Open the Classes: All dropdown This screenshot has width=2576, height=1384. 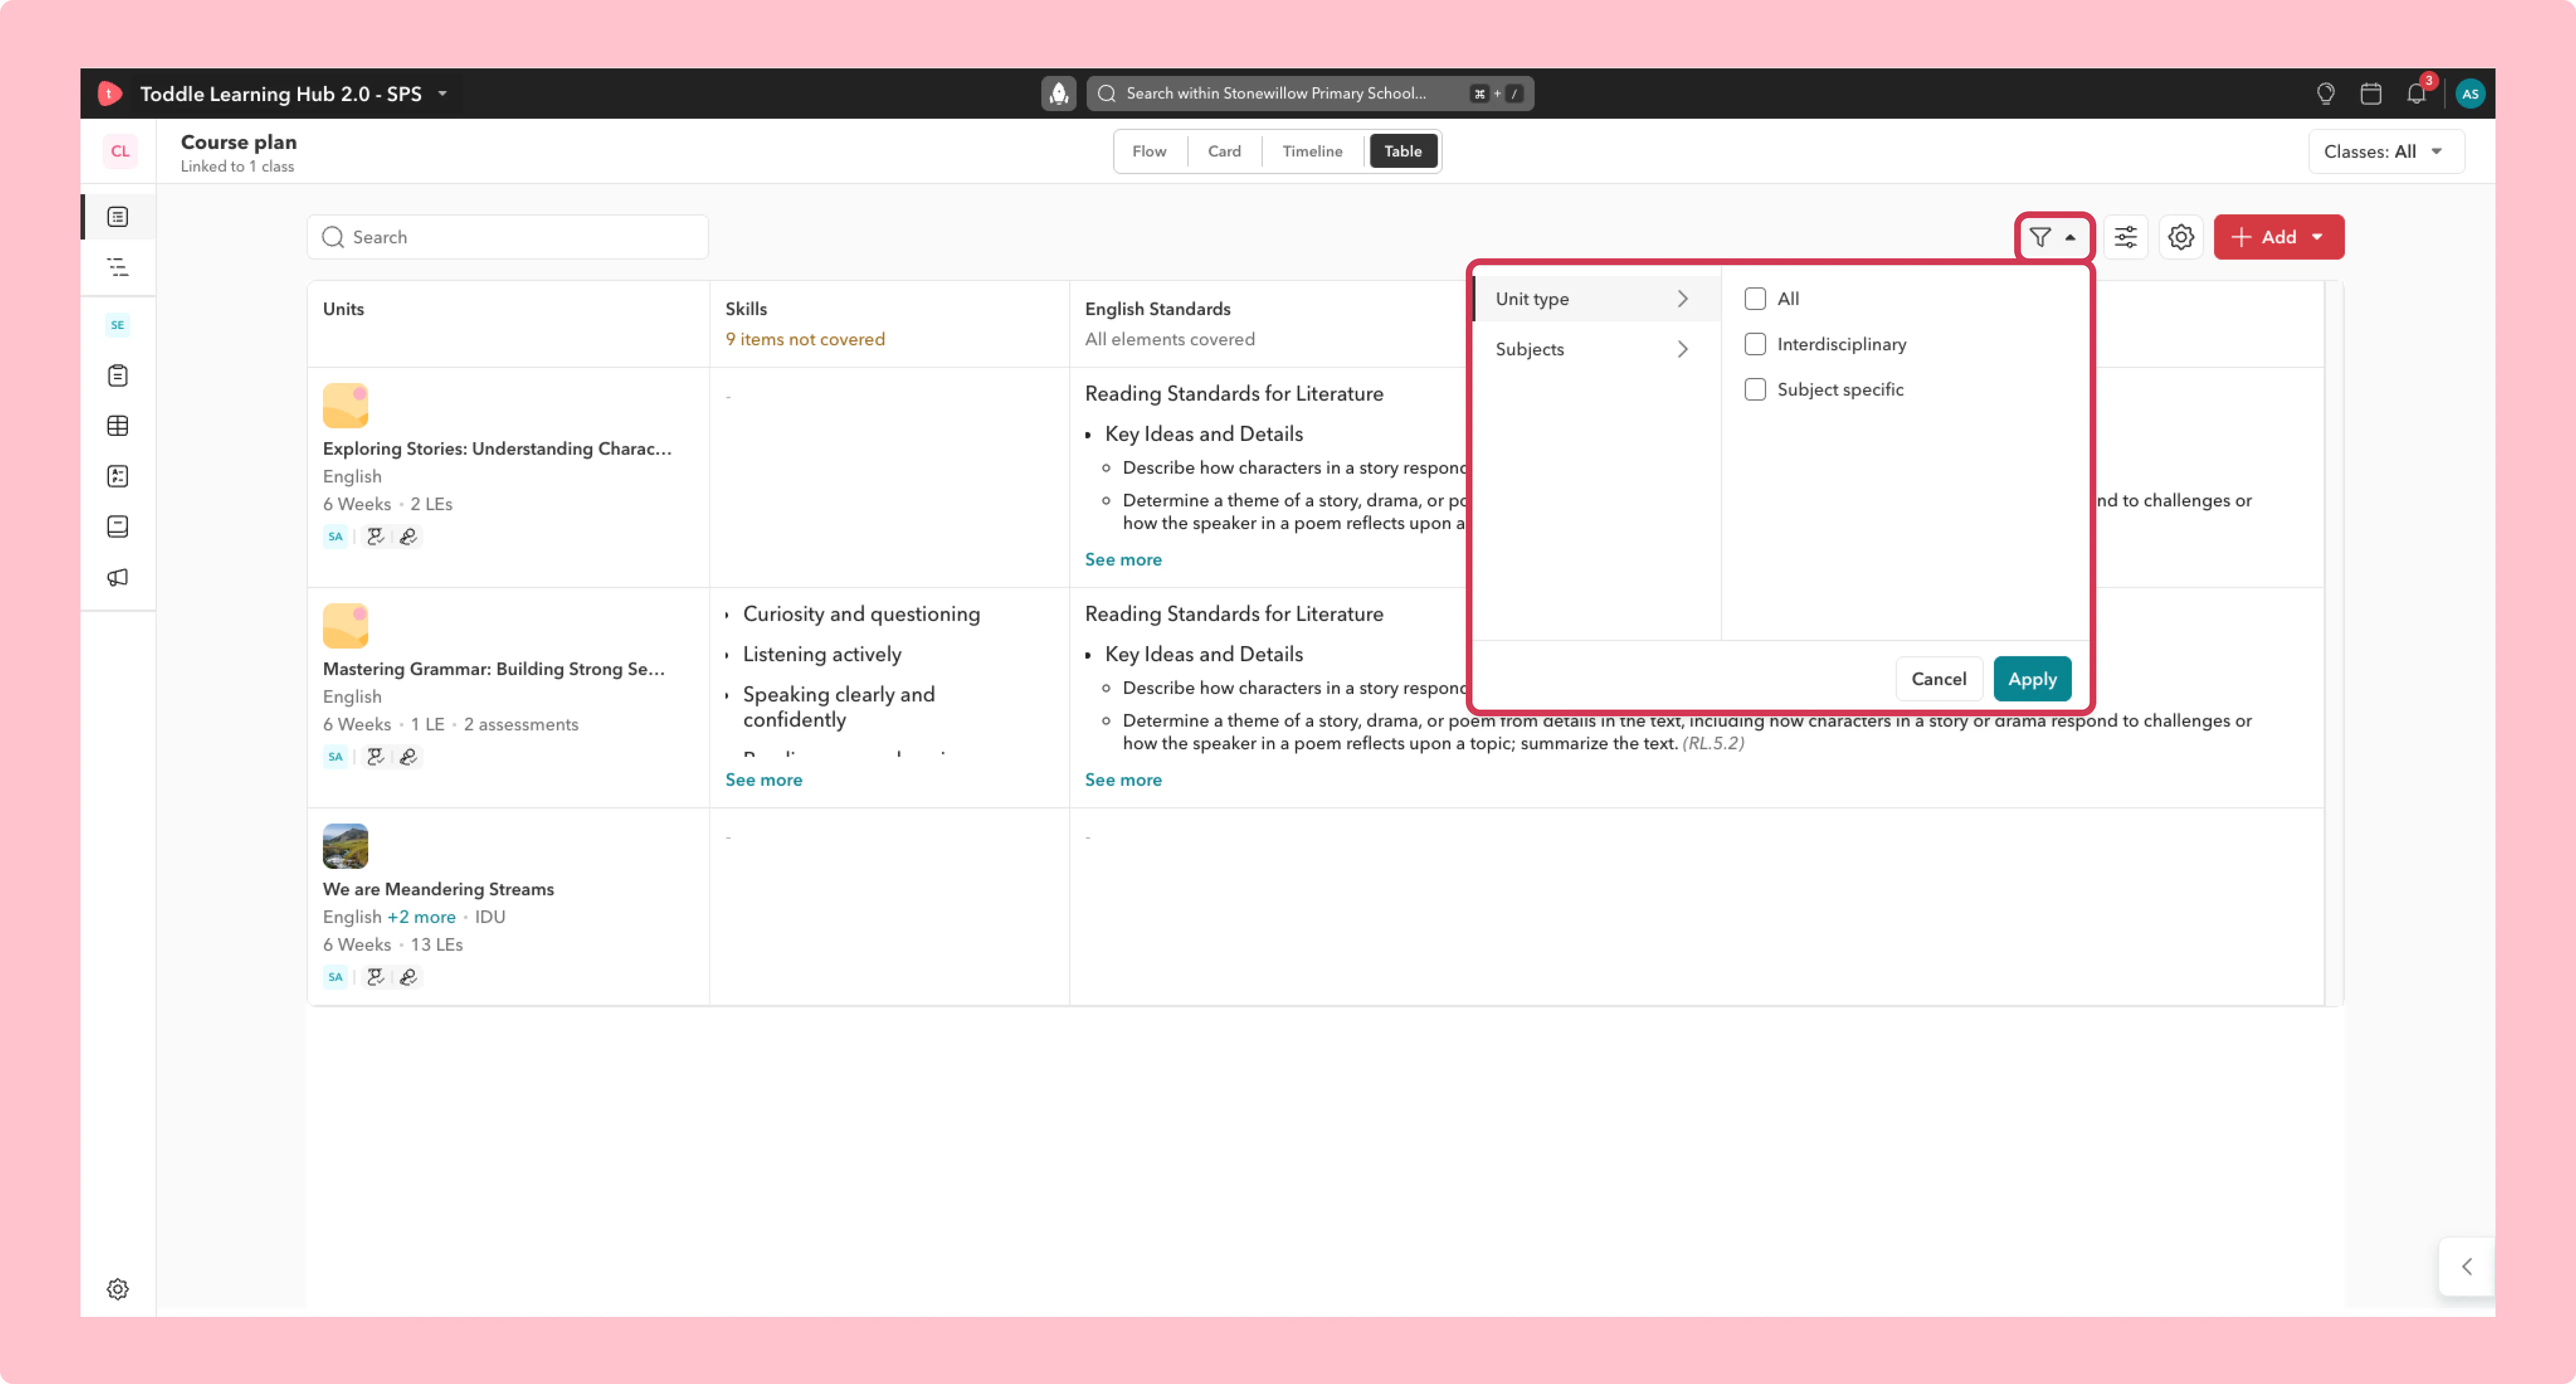[2386, 152]
